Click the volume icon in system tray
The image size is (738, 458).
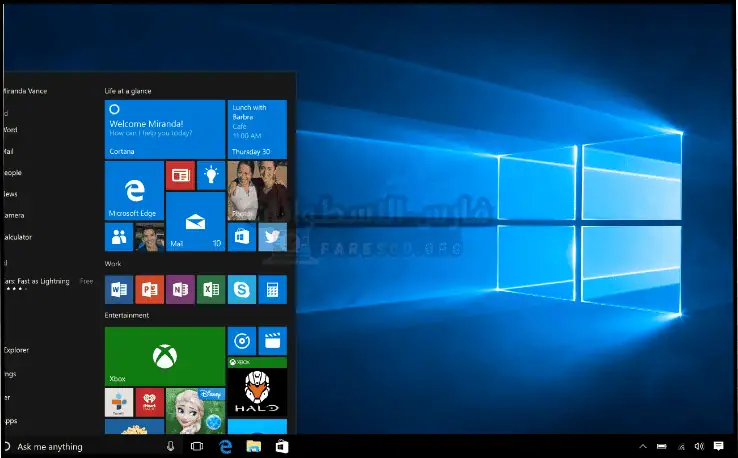coord(699,446)
